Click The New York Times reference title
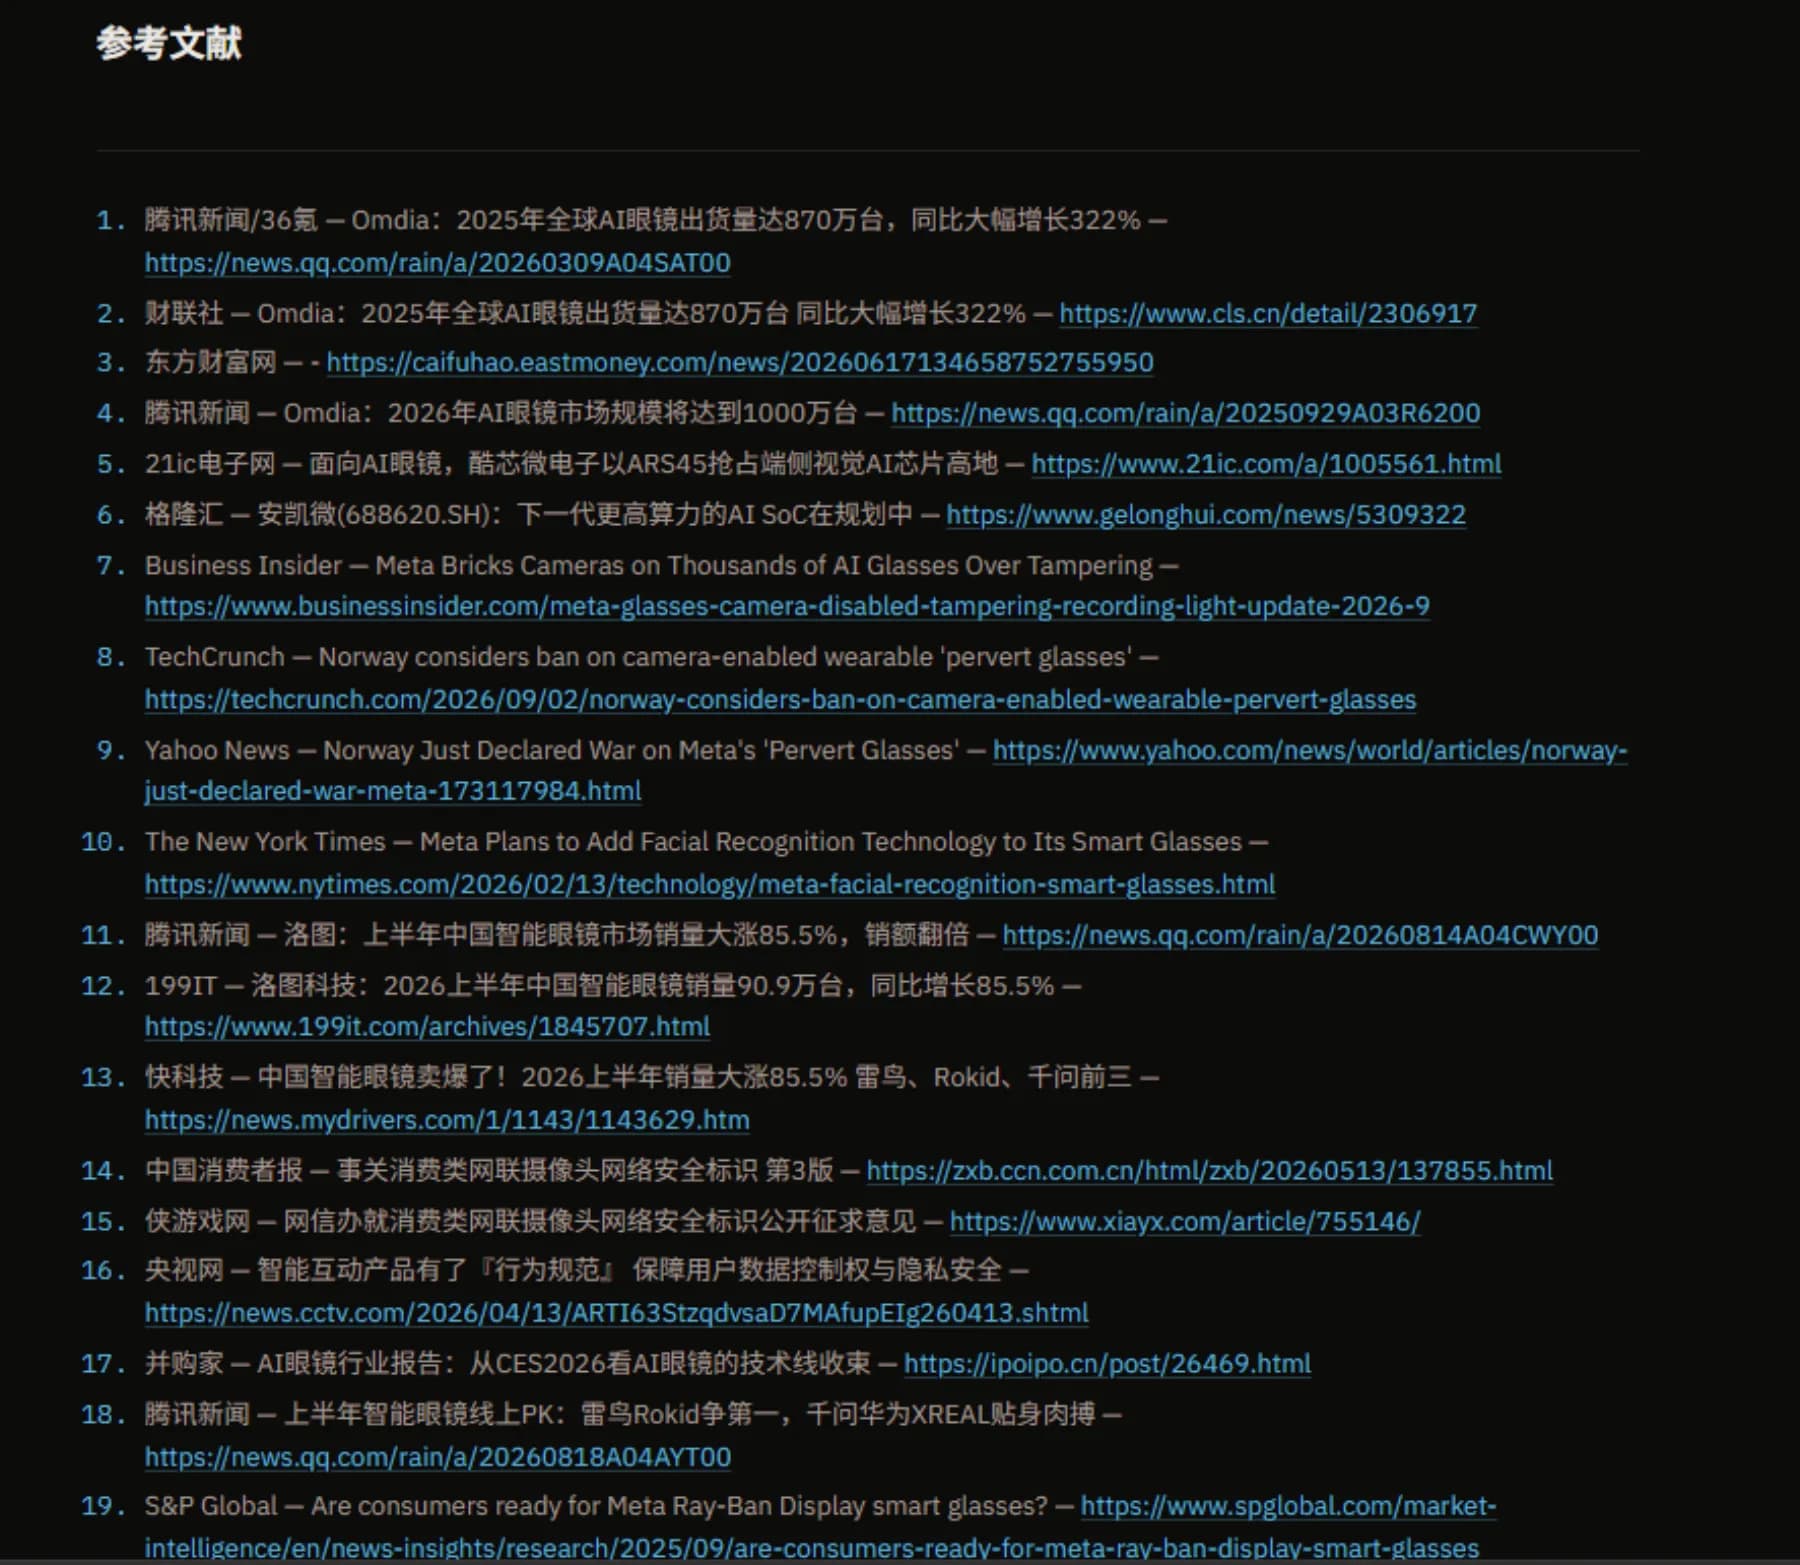Viewport: 1800px width, 1565px height. pyautogui.click(x=830, y=843)
